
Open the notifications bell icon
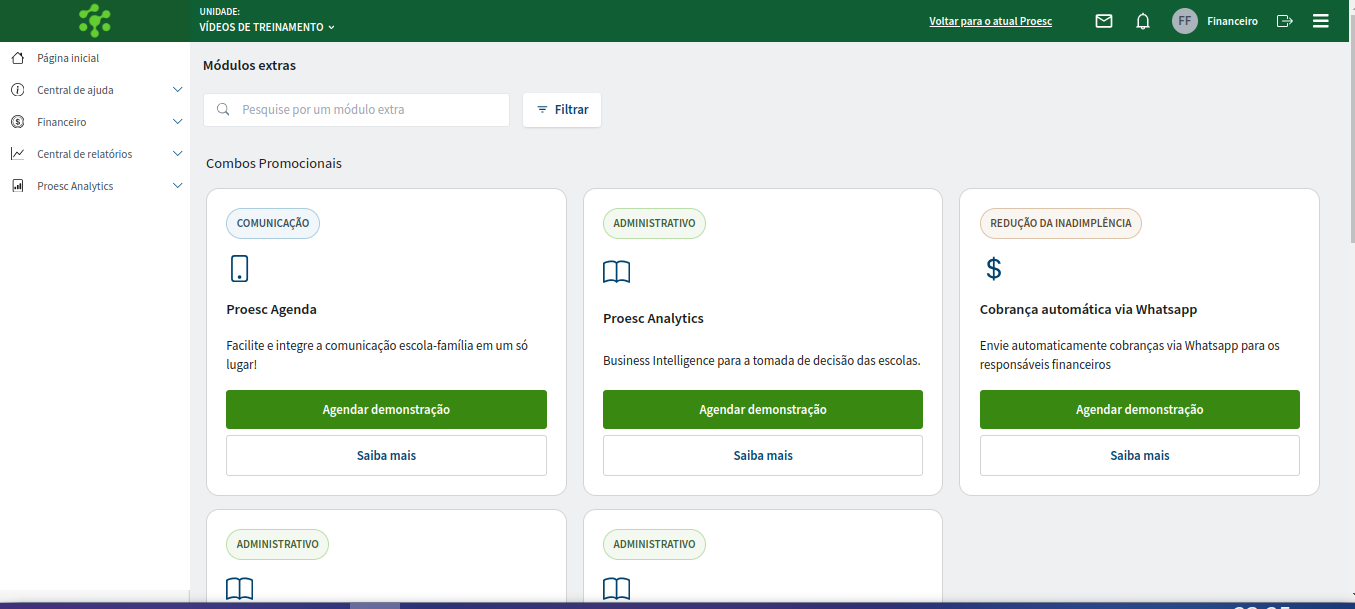[1143, 21]
